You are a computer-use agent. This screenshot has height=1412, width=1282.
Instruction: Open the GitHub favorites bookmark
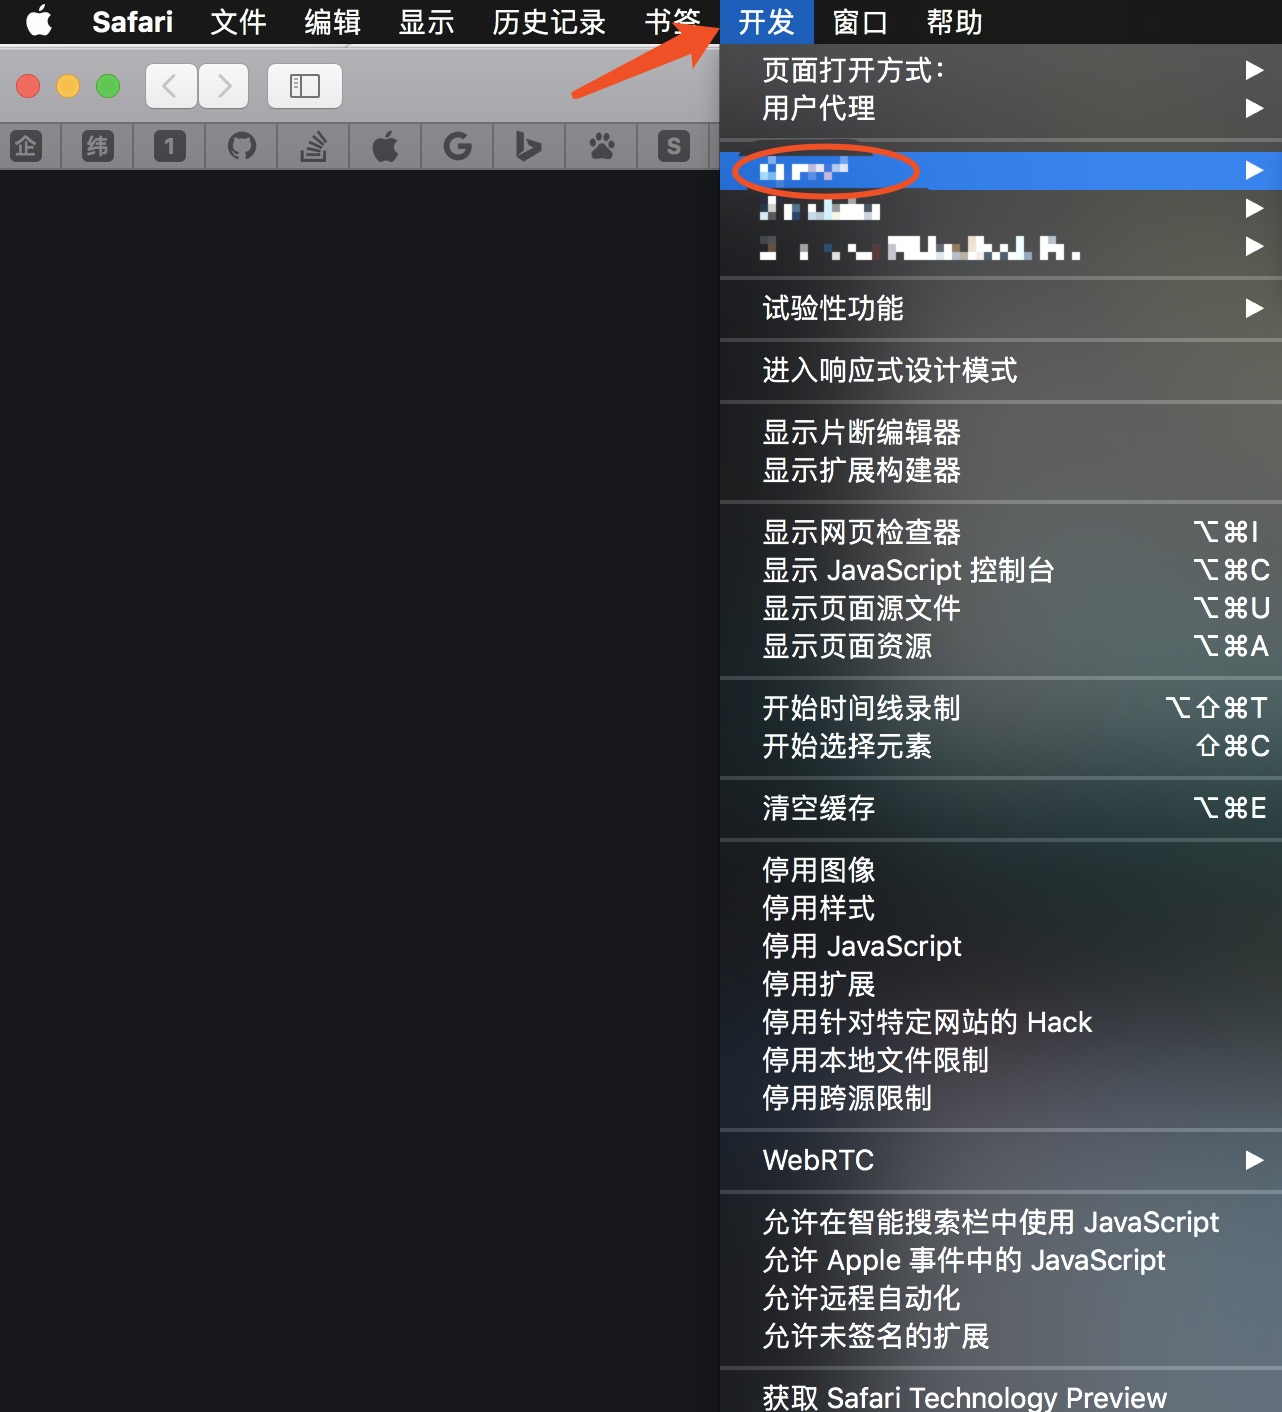[242, 147]
